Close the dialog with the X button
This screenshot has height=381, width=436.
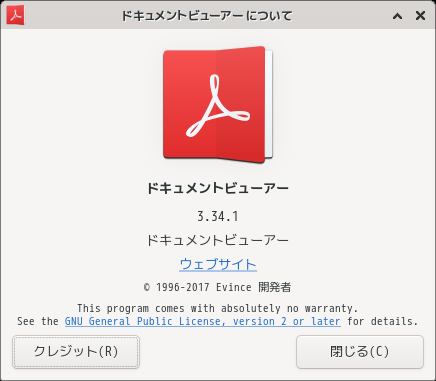tap(420, 15)
